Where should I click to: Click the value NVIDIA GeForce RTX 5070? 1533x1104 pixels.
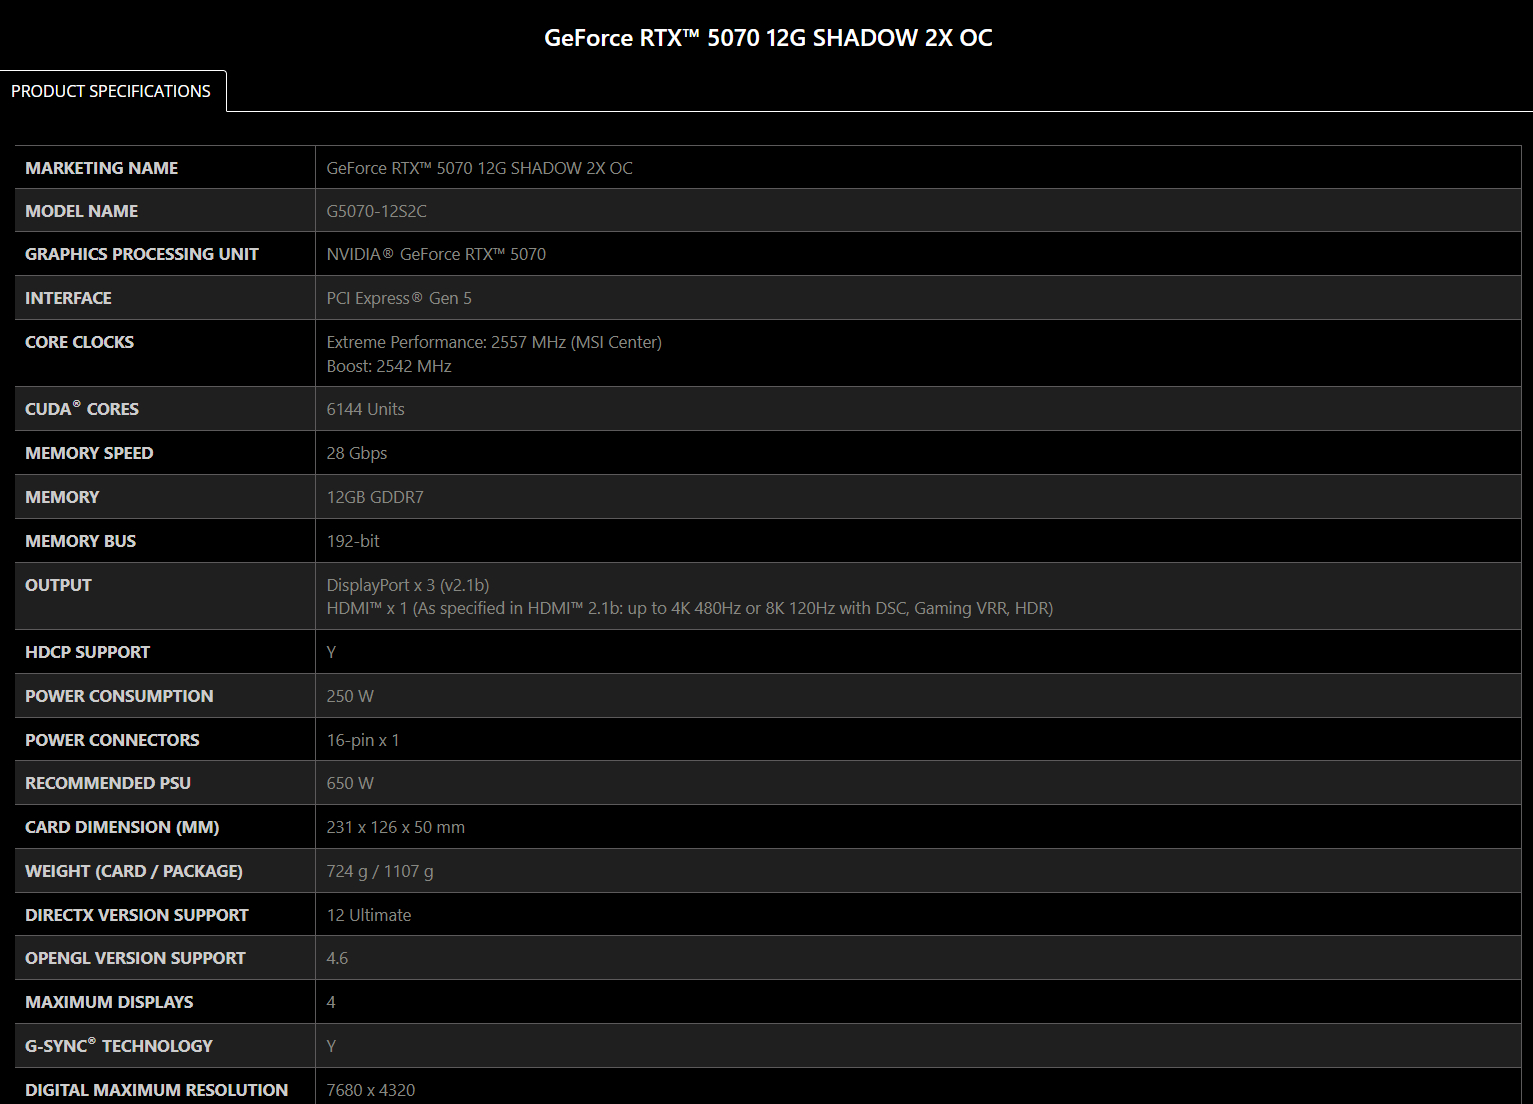[436, 254]
